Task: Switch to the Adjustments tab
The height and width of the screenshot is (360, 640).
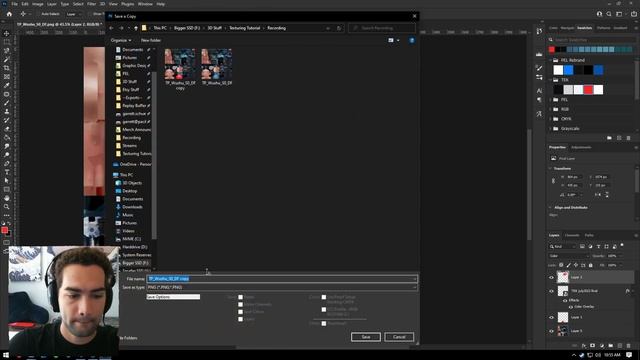Action: click(581, 147)
